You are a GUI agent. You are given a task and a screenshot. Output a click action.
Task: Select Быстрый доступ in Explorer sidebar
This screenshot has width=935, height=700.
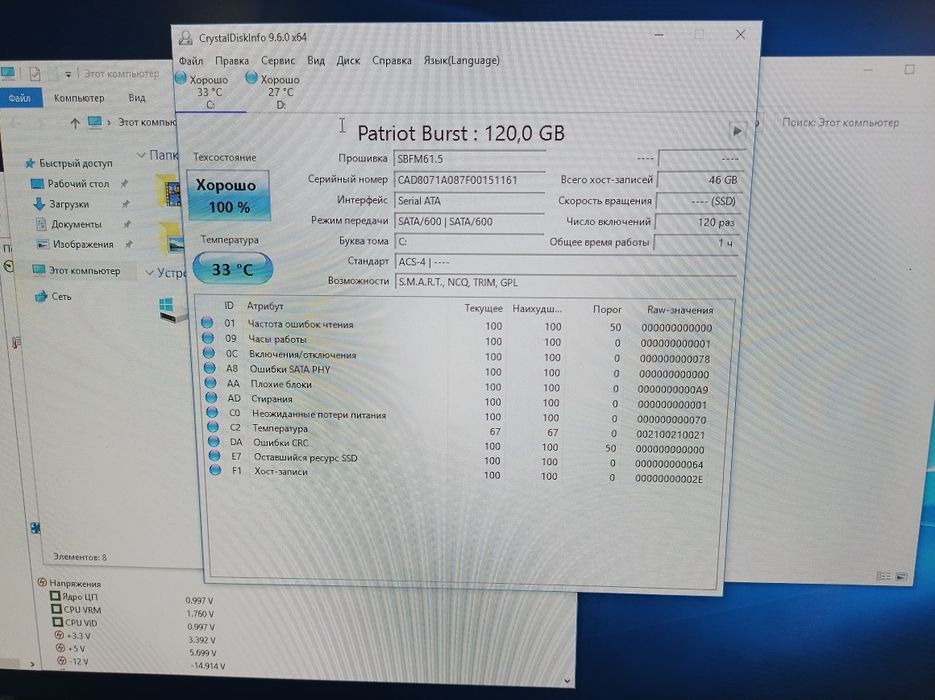click(x=69, y=163)
